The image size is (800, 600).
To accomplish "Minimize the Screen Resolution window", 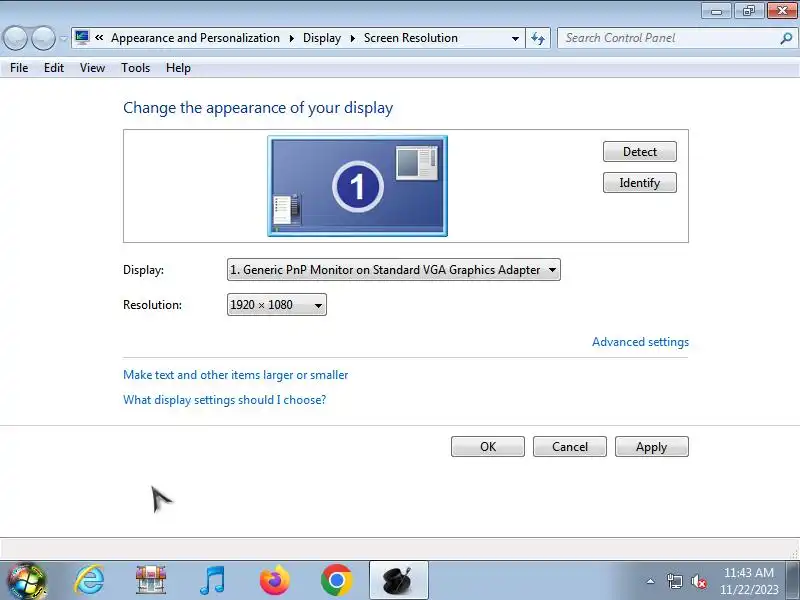I will [x=716, y=11].
